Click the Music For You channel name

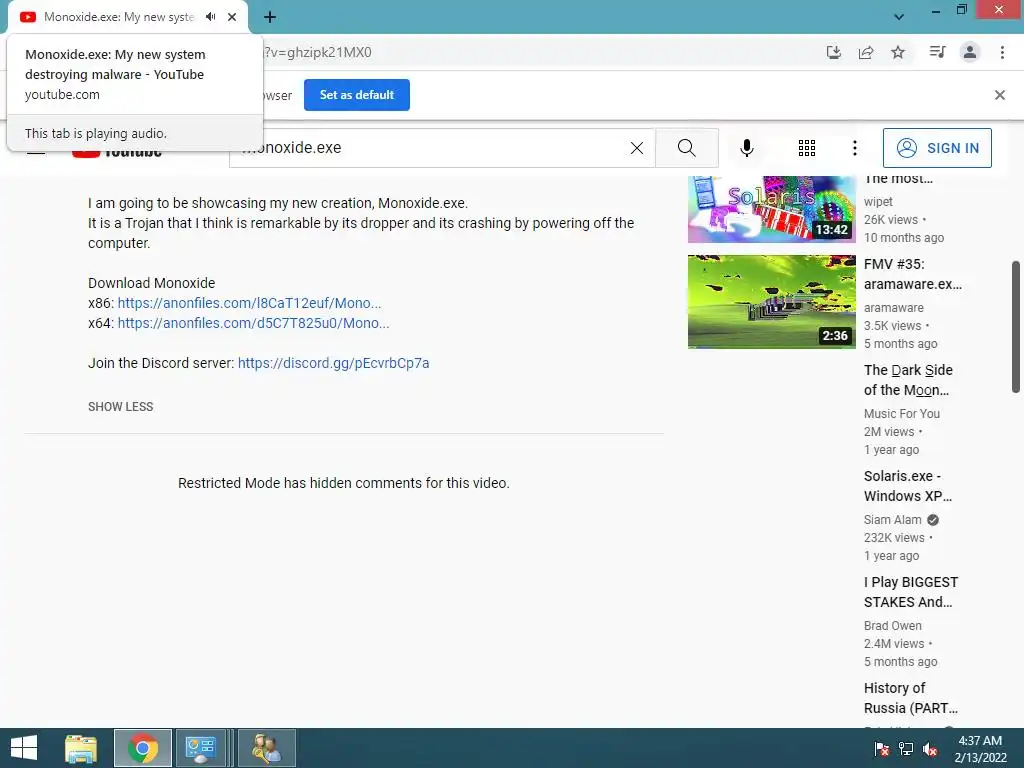pyautogui.click(x=902, y=413)
